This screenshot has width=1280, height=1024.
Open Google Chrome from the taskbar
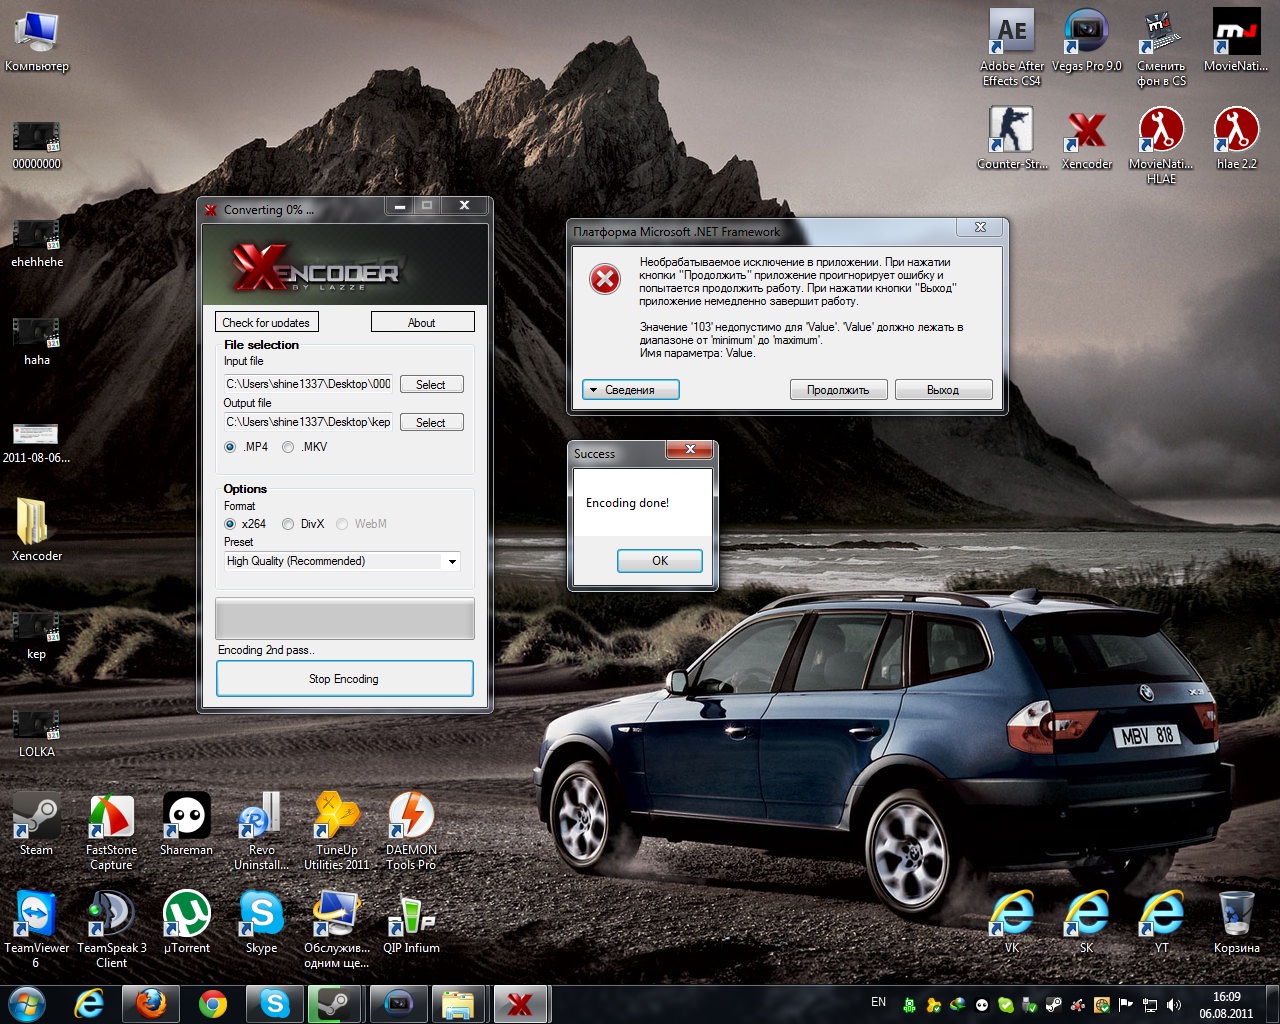point(213,1003)
